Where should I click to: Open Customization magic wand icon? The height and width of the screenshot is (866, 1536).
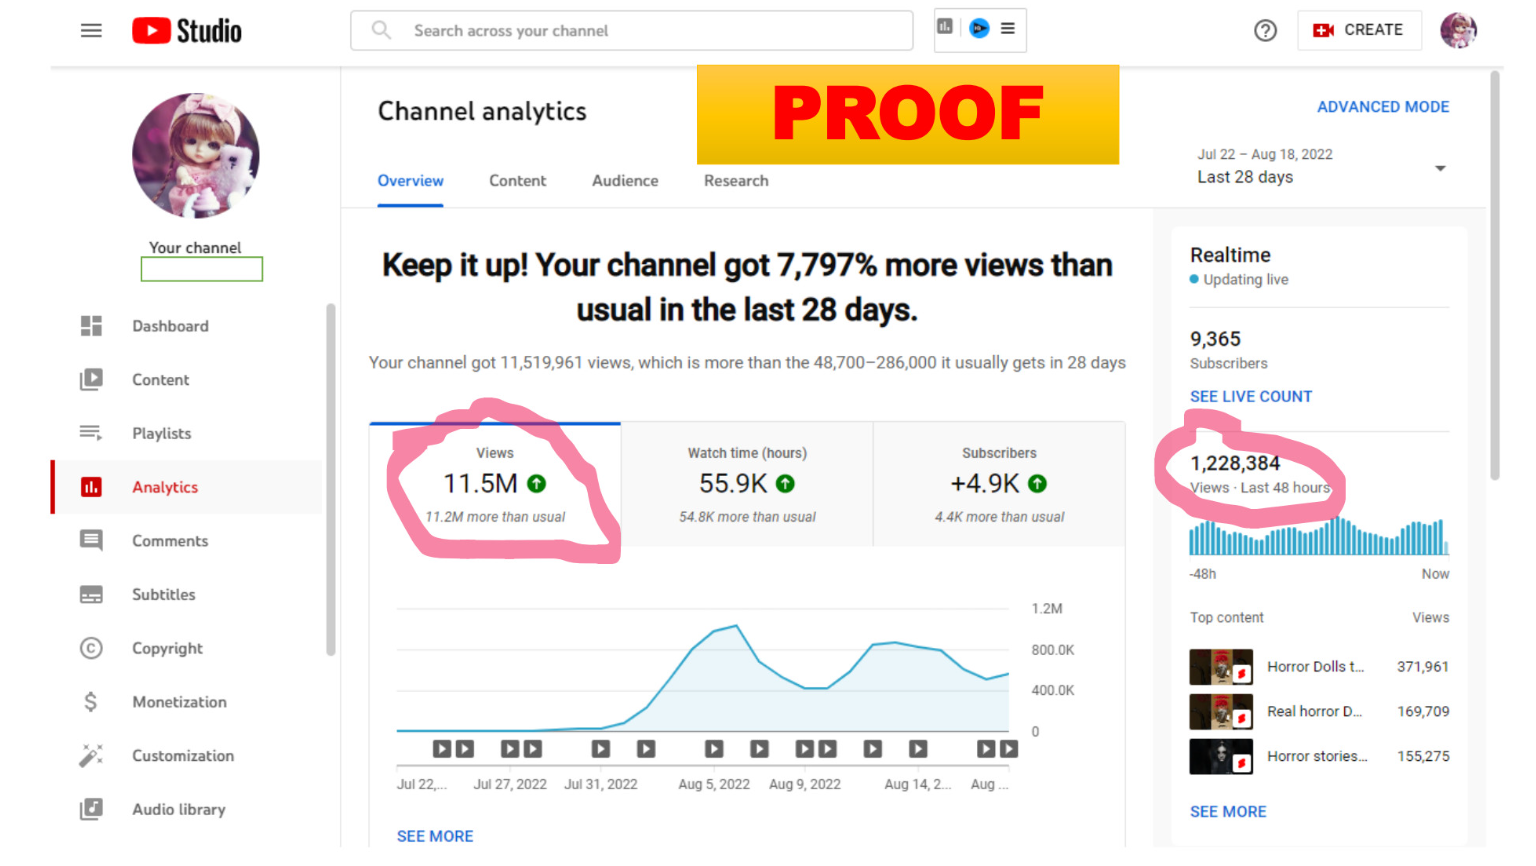[91, 756]
